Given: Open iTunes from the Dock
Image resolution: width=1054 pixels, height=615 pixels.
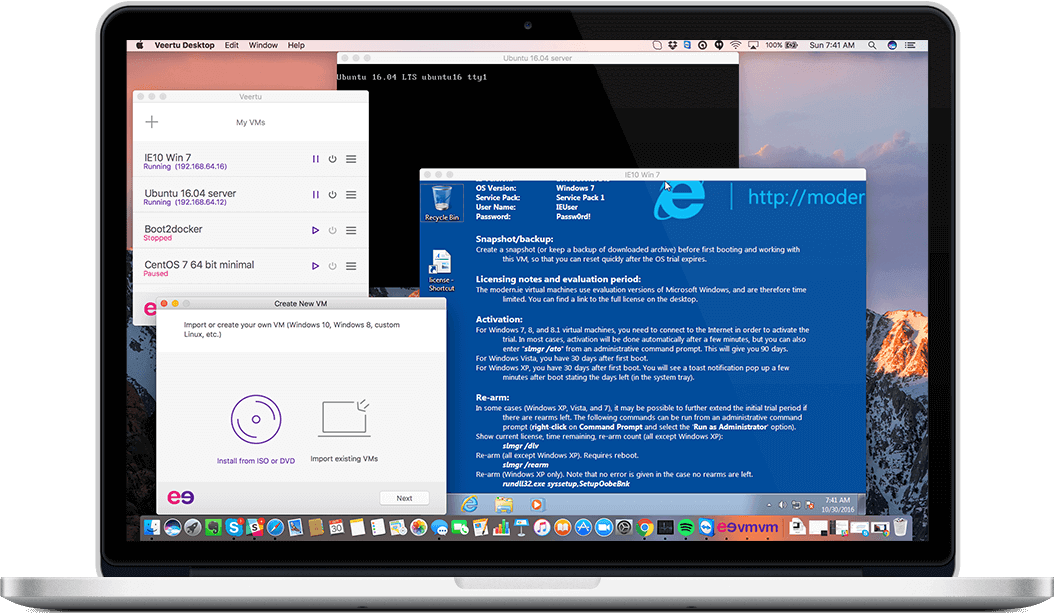Looking at the screenshot, I should (542, 528).
